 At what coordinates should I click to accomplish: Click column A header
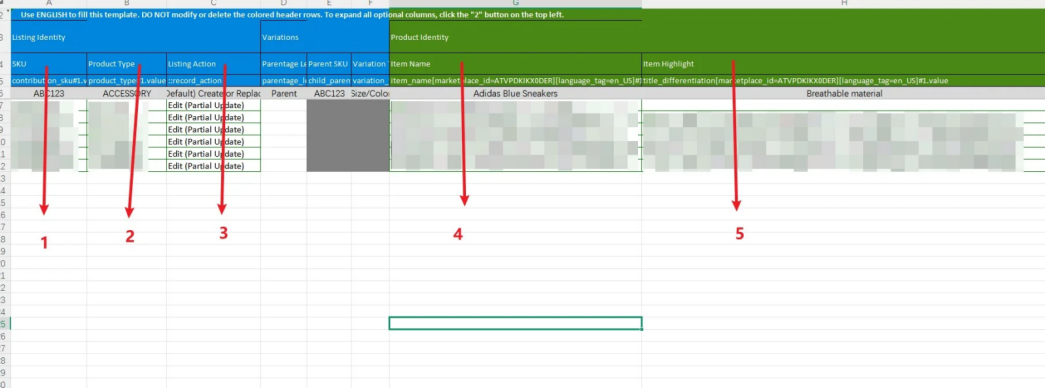click(49, 3)
